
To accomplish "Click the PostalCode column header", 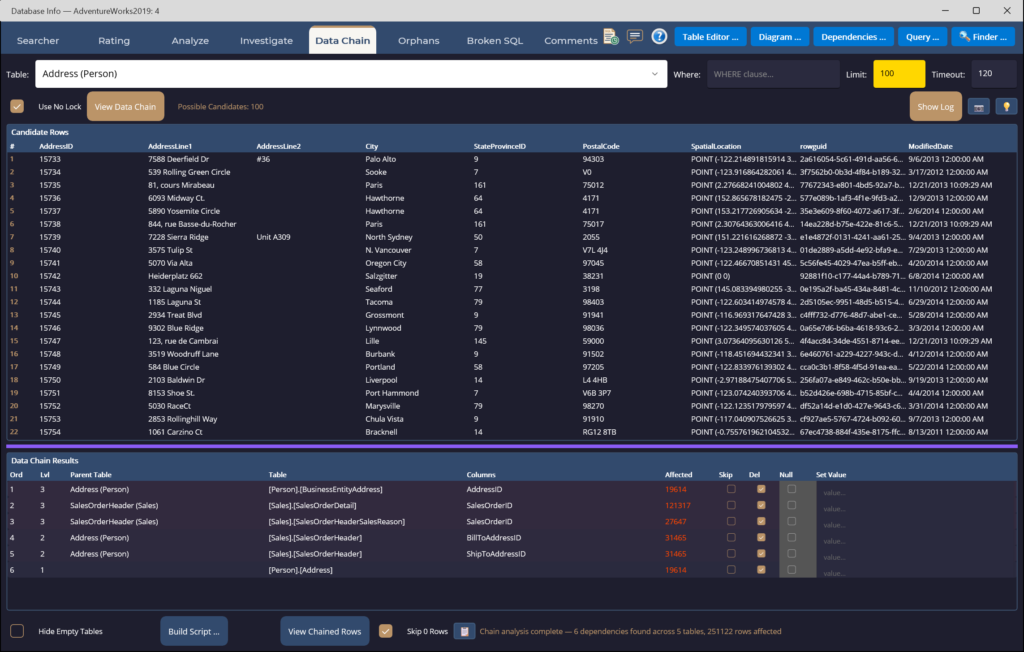I will click(x=601, y=146).
